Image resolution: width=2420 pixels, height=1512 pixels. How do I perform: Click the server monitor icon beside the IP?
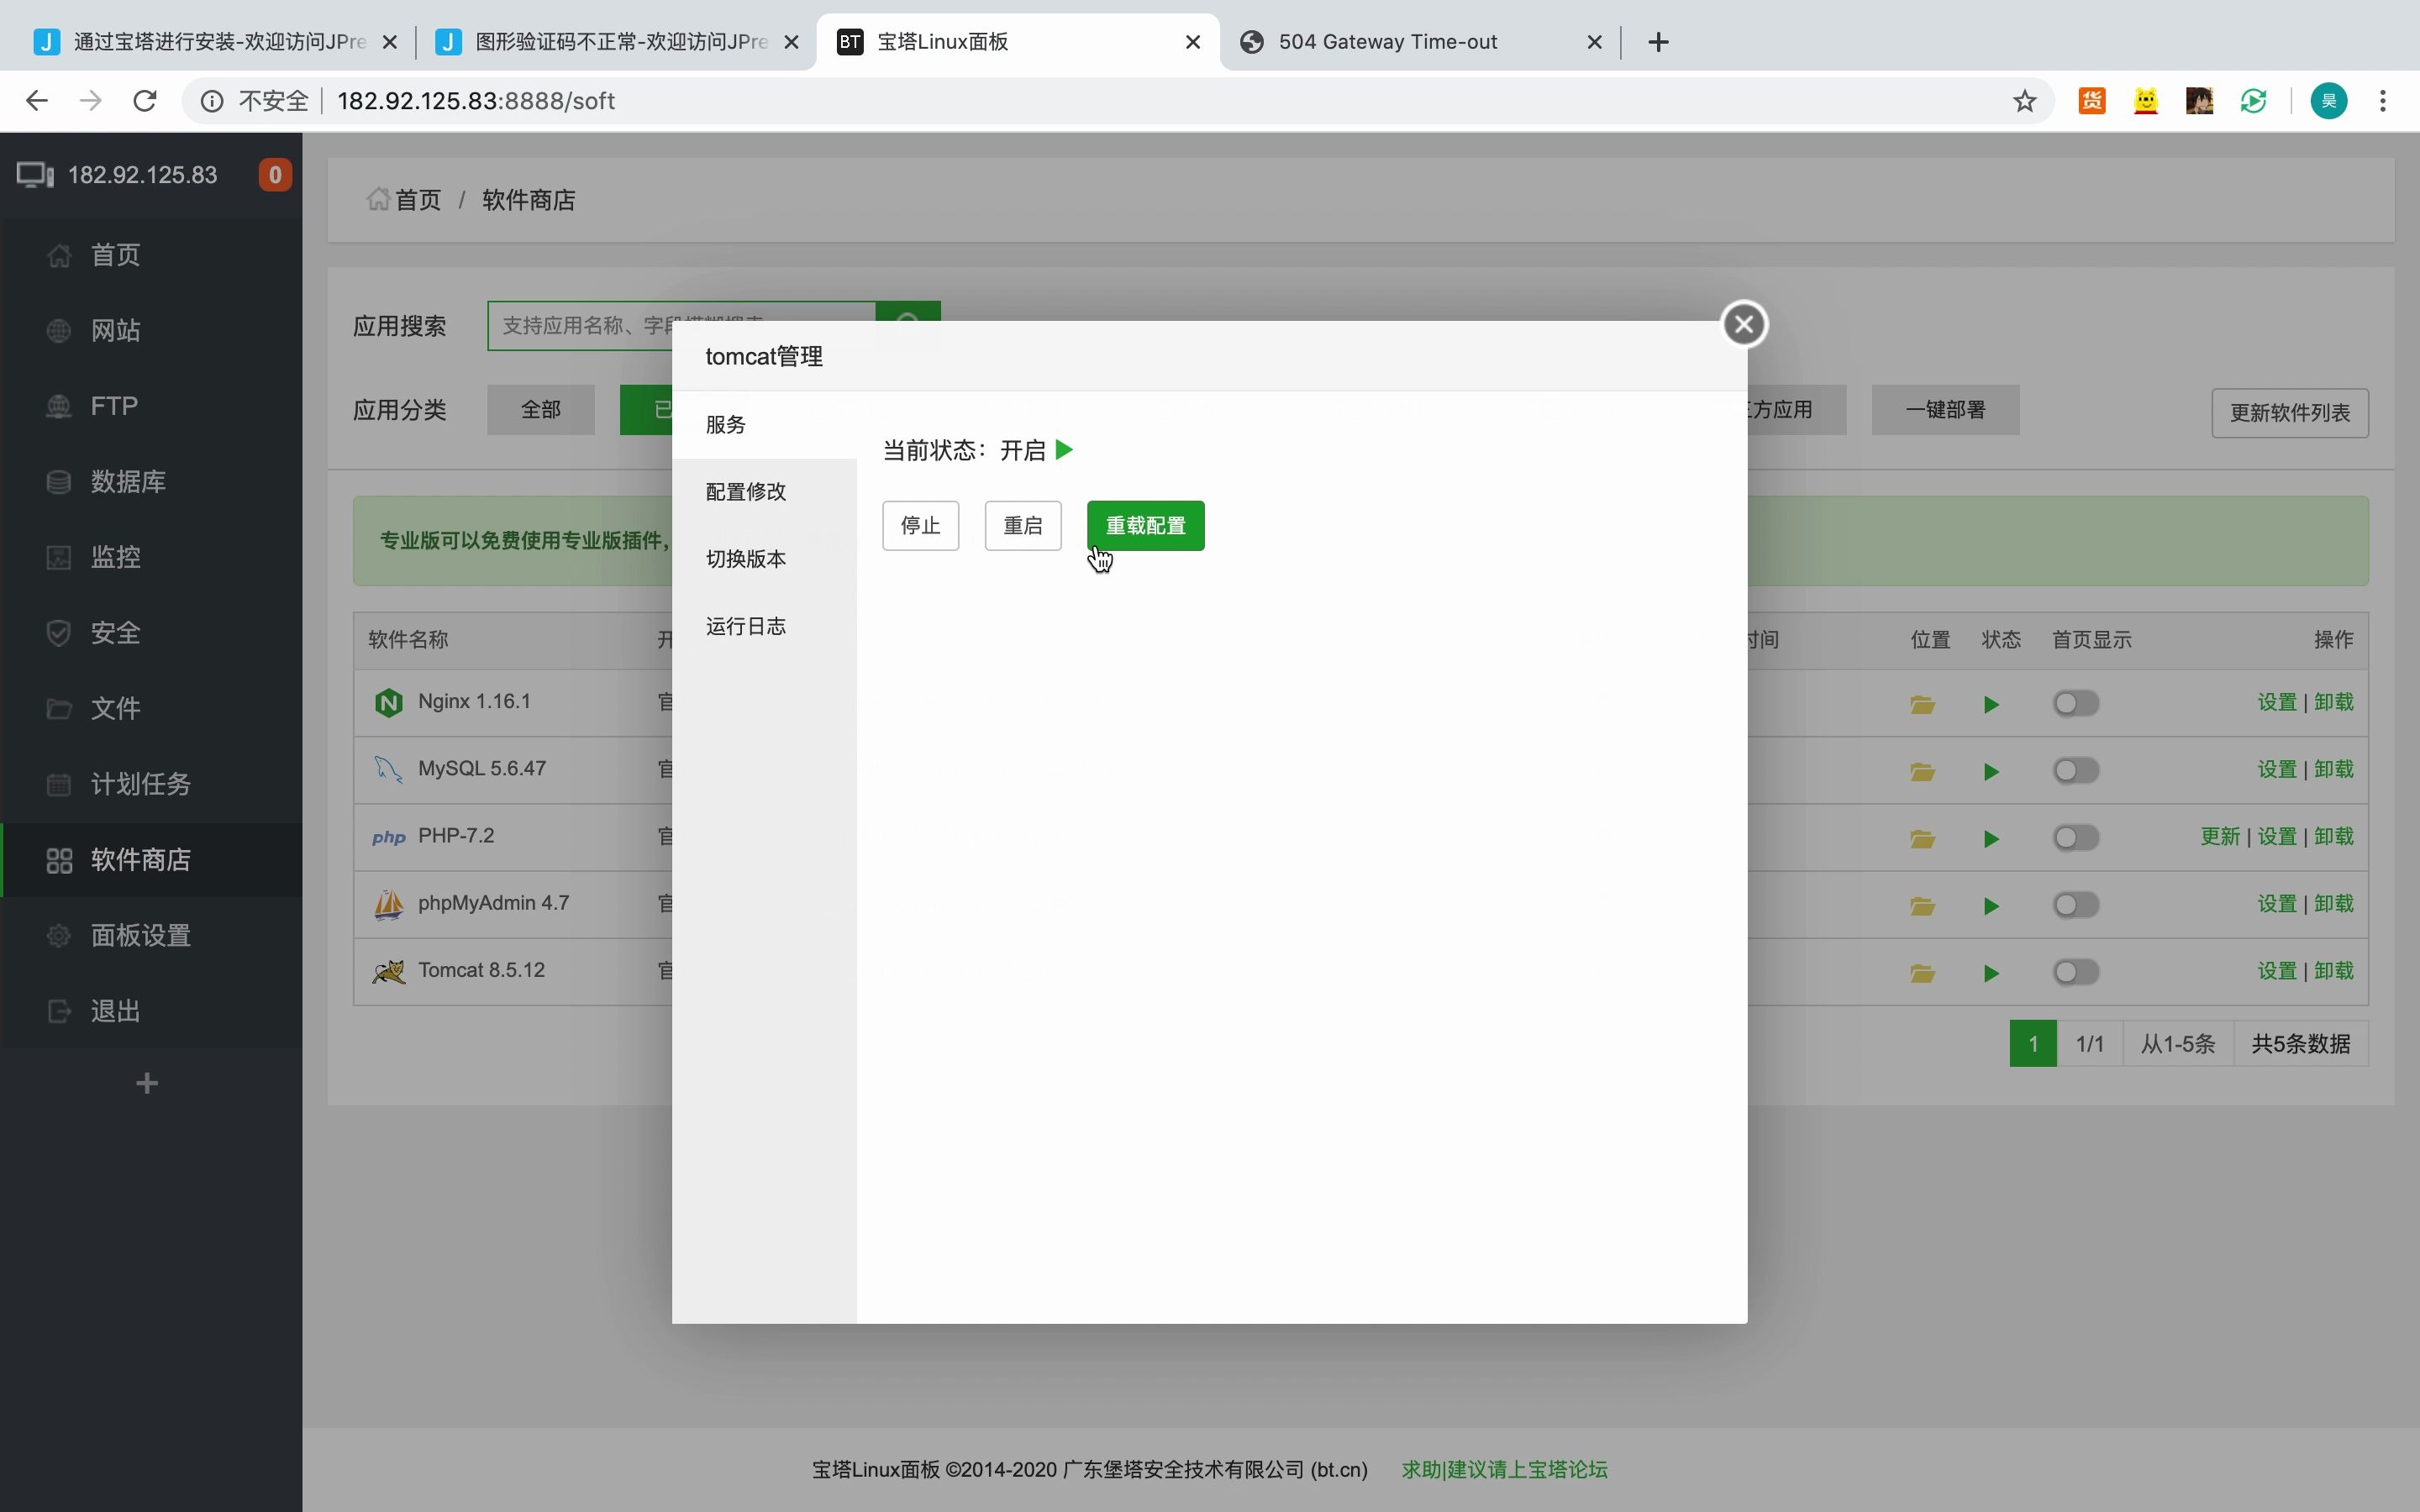(x=35, y=175)
